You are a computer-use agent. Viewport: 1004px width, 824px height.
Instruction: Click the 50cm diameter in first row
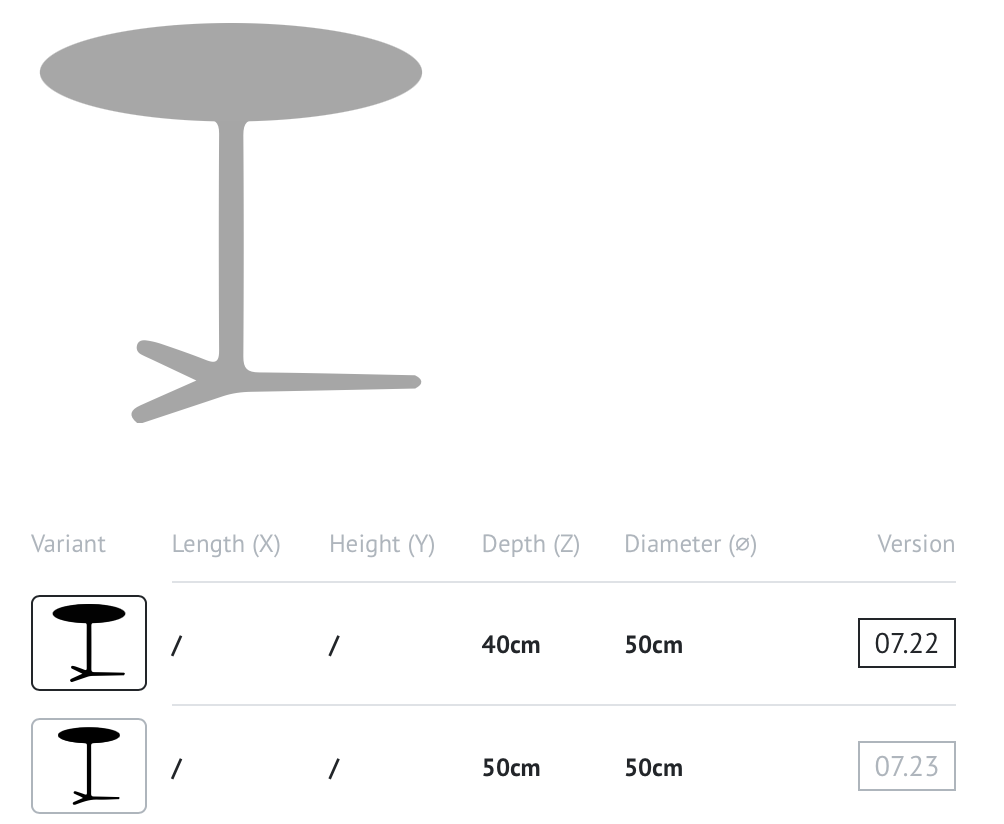[654, 644]
